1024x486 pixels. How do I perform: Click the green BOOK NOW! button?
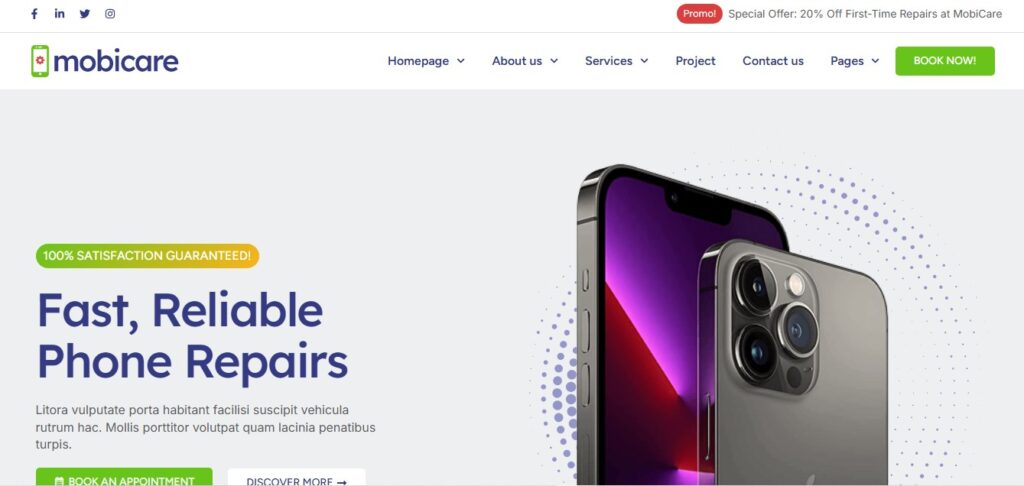pyautogui.click(x=945, y=61)
